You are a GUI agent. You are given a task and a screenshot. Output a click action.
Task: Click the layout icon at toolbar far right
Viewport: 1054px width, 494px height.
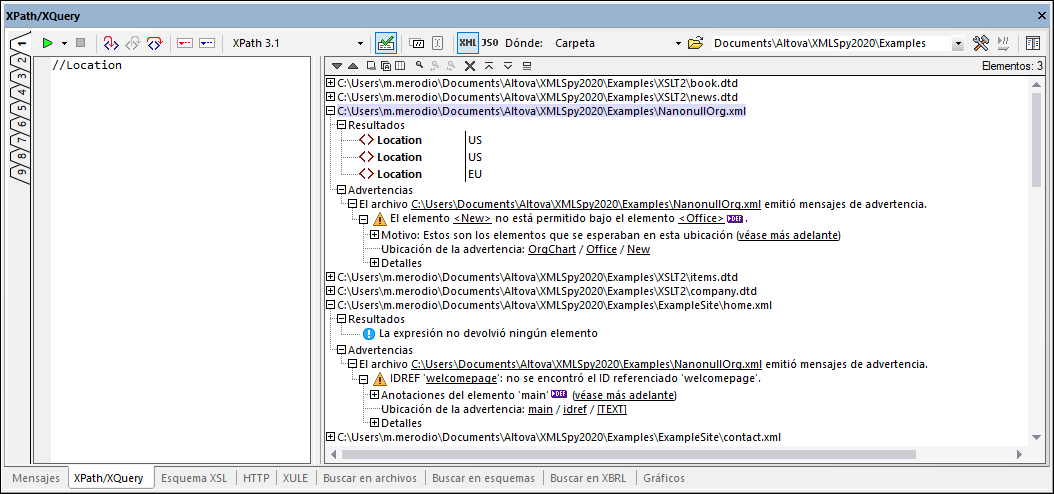(1032, 44)
